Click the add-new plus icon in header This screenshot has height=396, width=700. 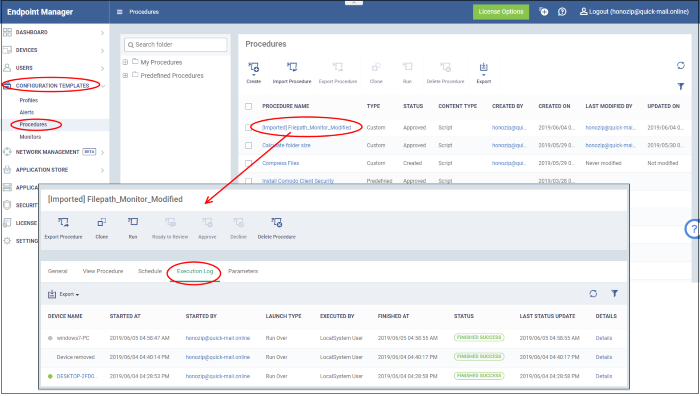click(x=543, y=12)
